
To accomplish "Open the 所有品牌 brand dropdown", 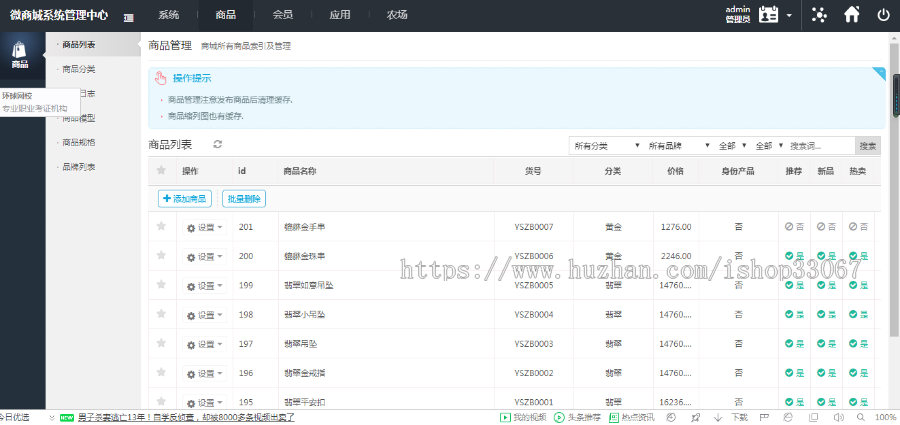I will tap(678, 146).
